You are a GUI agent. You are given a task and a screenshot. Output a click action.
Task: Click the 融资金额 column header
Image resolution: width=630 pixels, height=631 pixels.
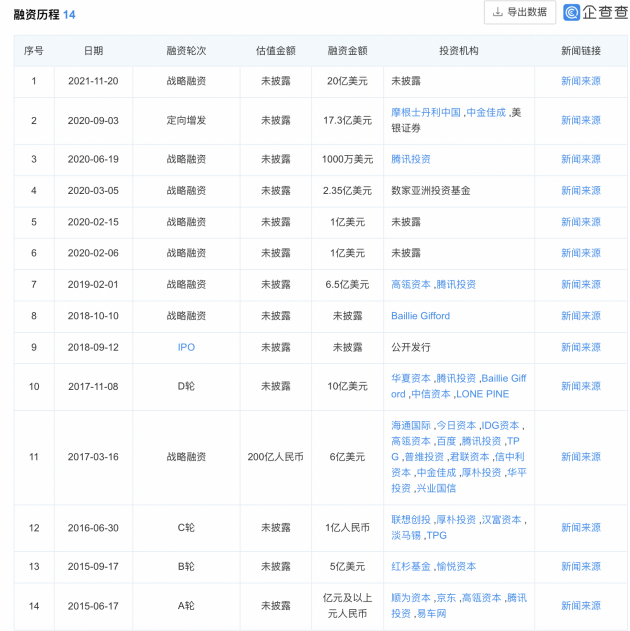tap(347, 51)
